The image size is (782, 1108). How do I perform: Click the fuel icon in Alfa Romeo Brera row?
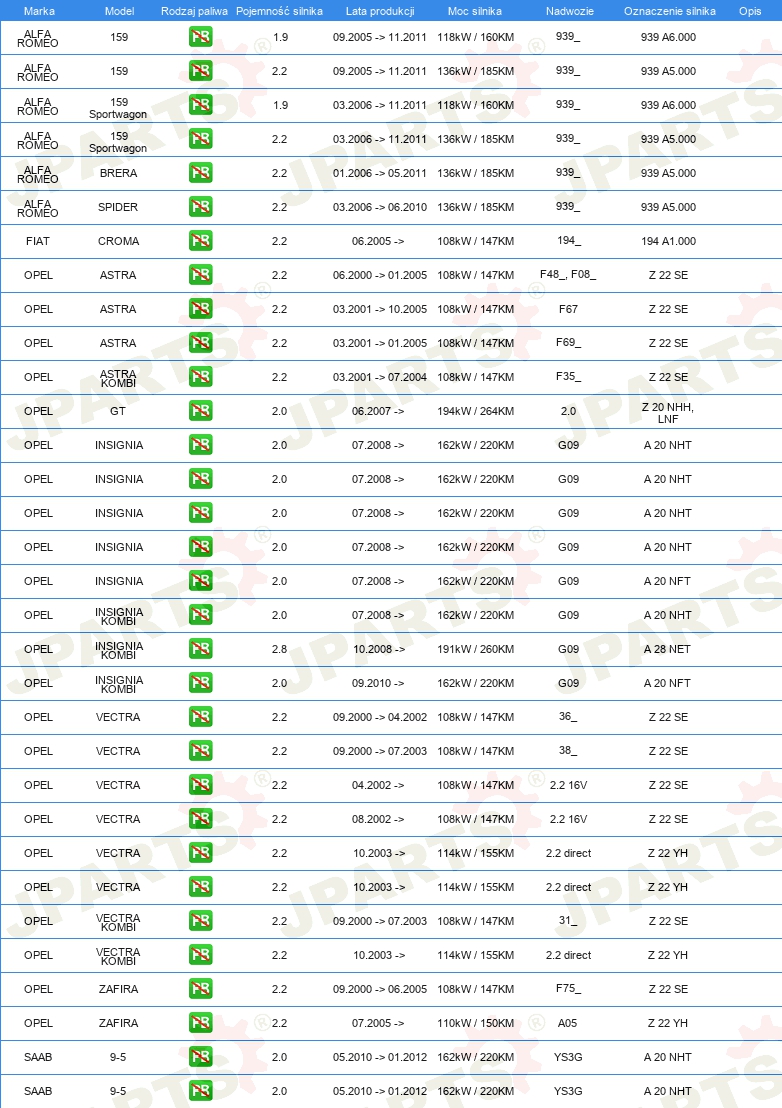tap(201, 173)
